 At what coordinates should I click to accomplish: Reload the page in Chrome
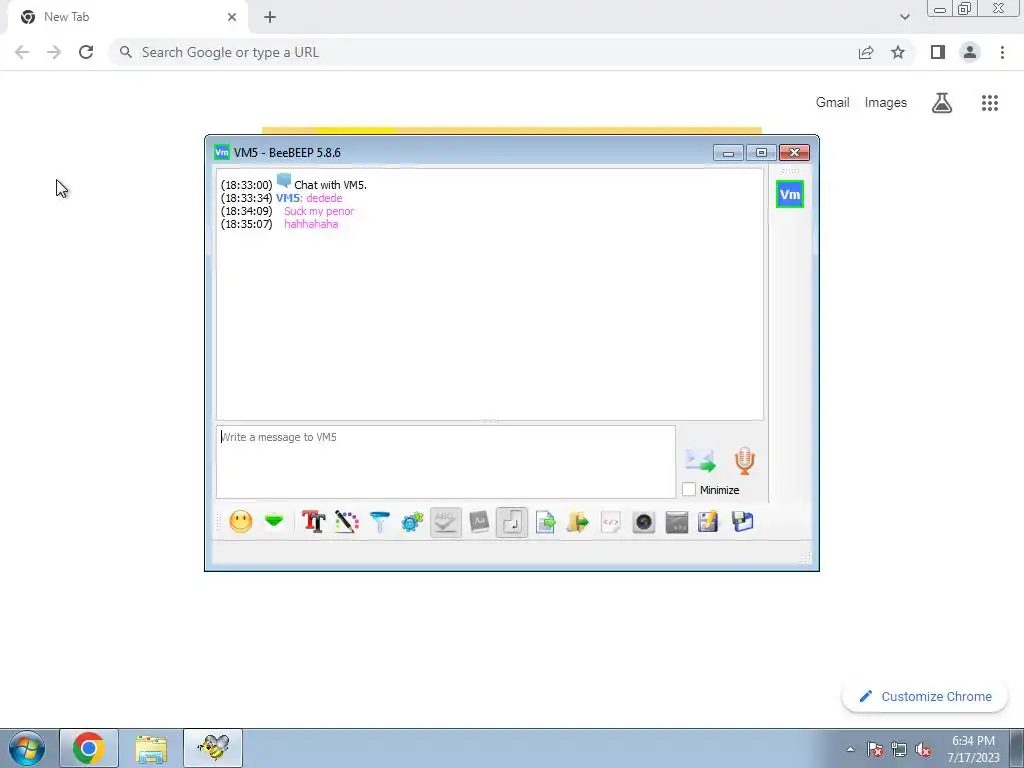click(x=86, y=52)
